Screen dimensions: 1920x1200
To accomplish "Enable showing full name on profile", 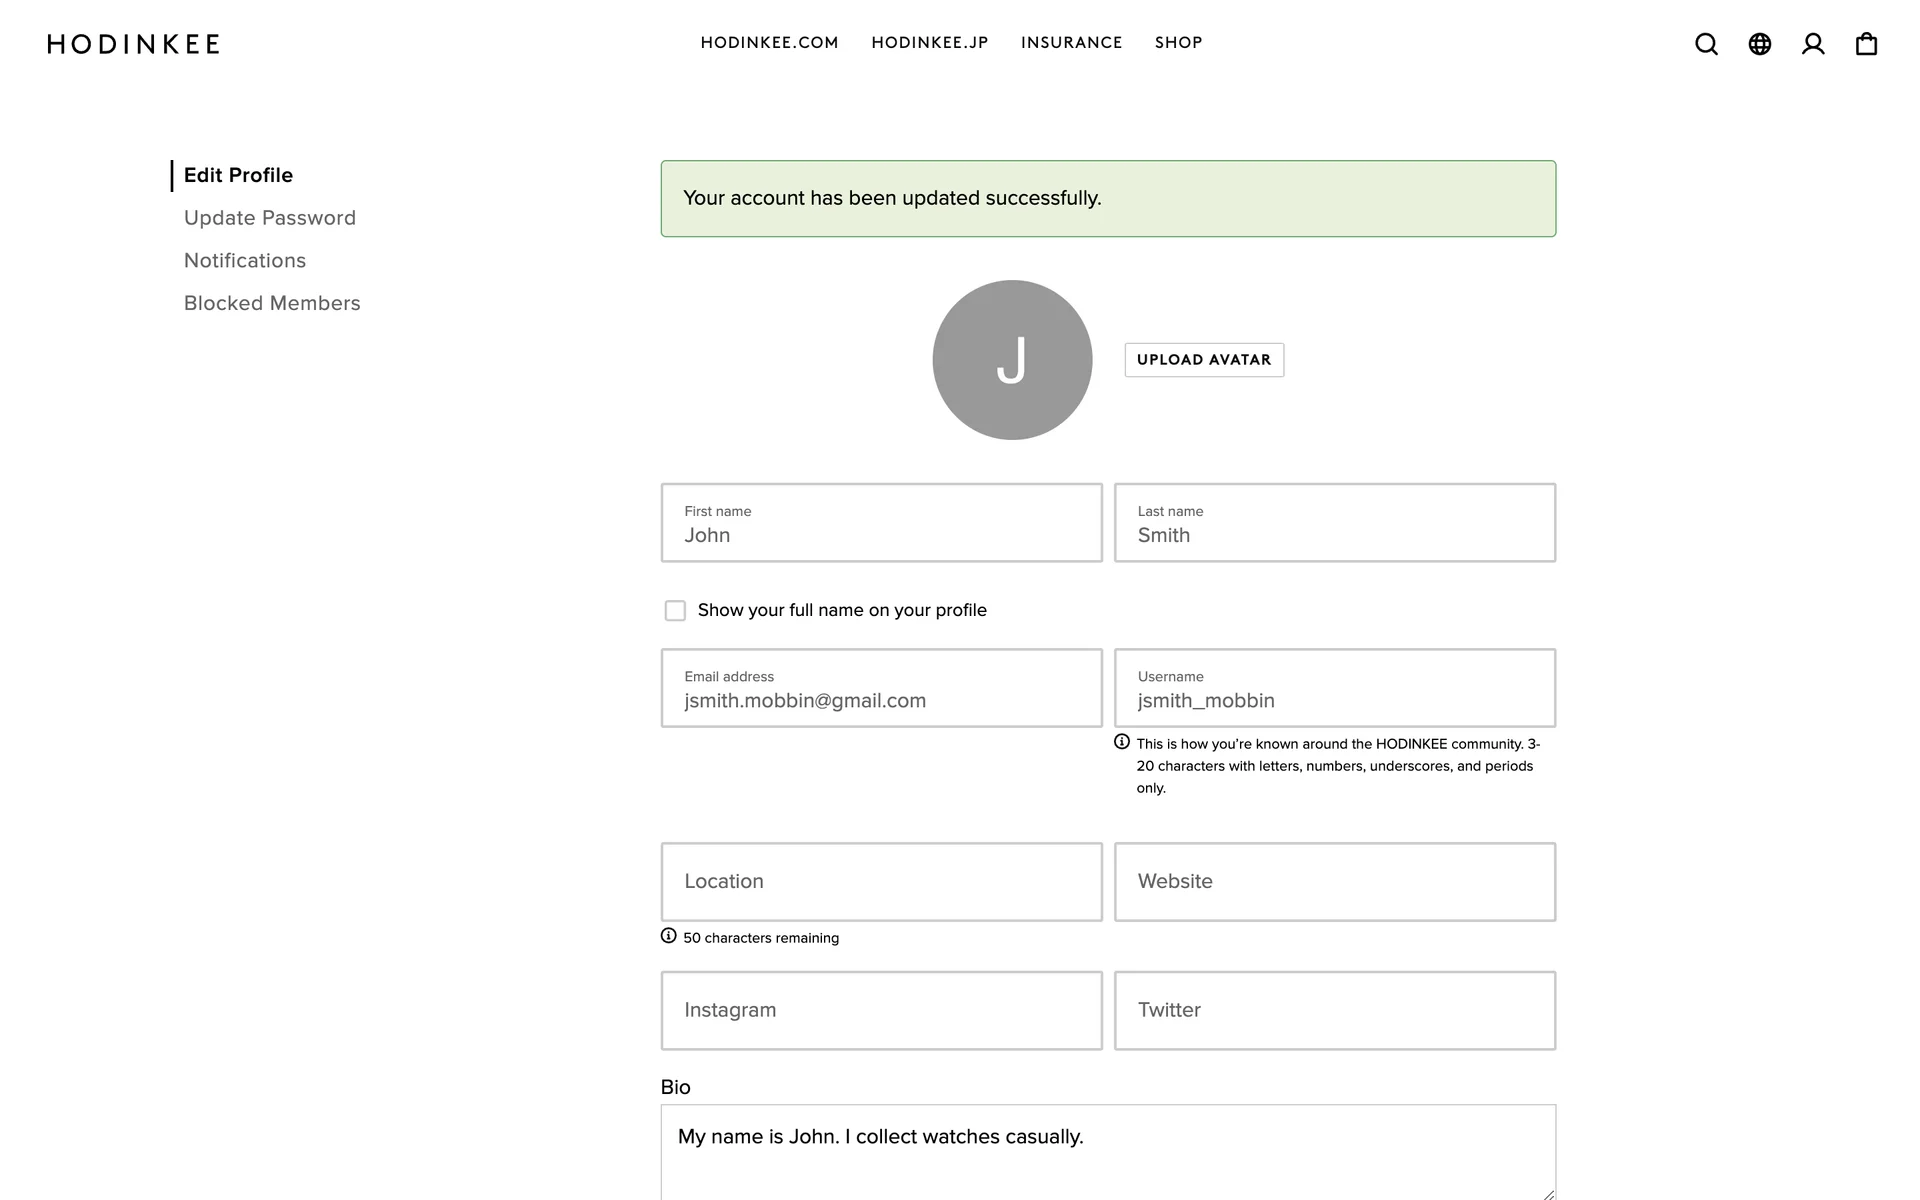I will [x=675, y=611].
